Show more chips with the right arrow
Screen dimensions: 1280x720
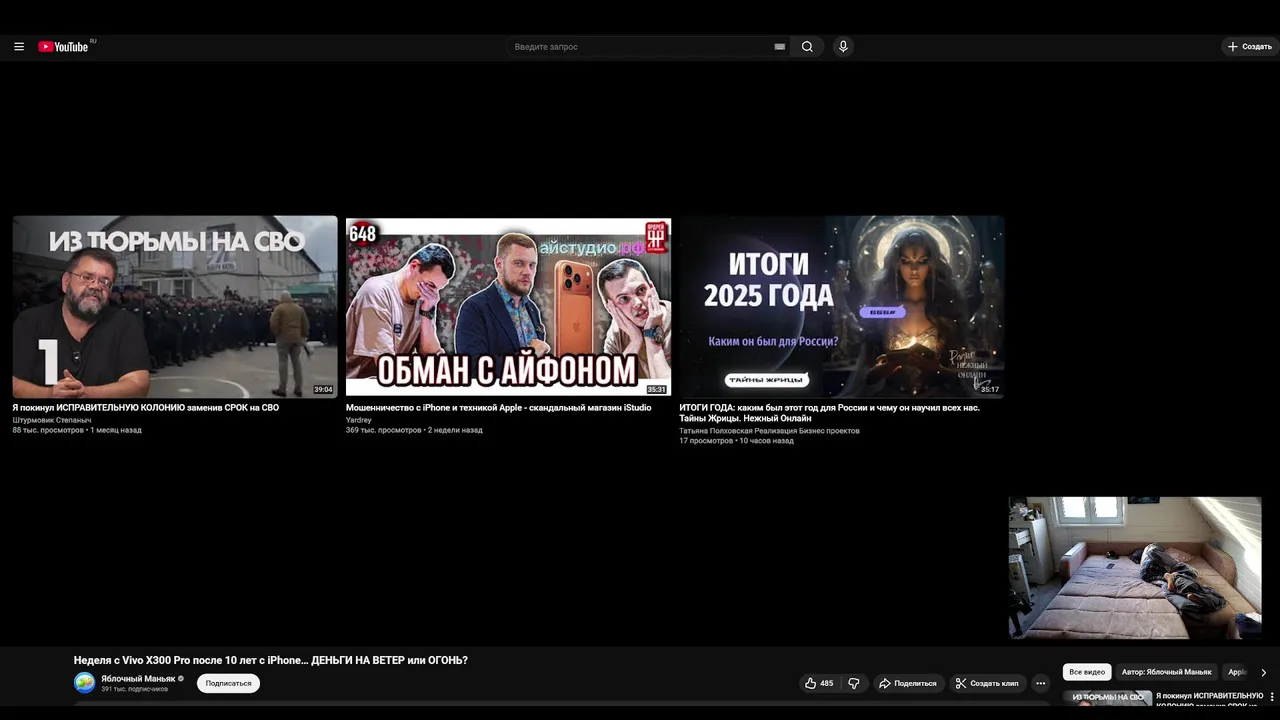pyautogui.click(x=1263, y=672)
